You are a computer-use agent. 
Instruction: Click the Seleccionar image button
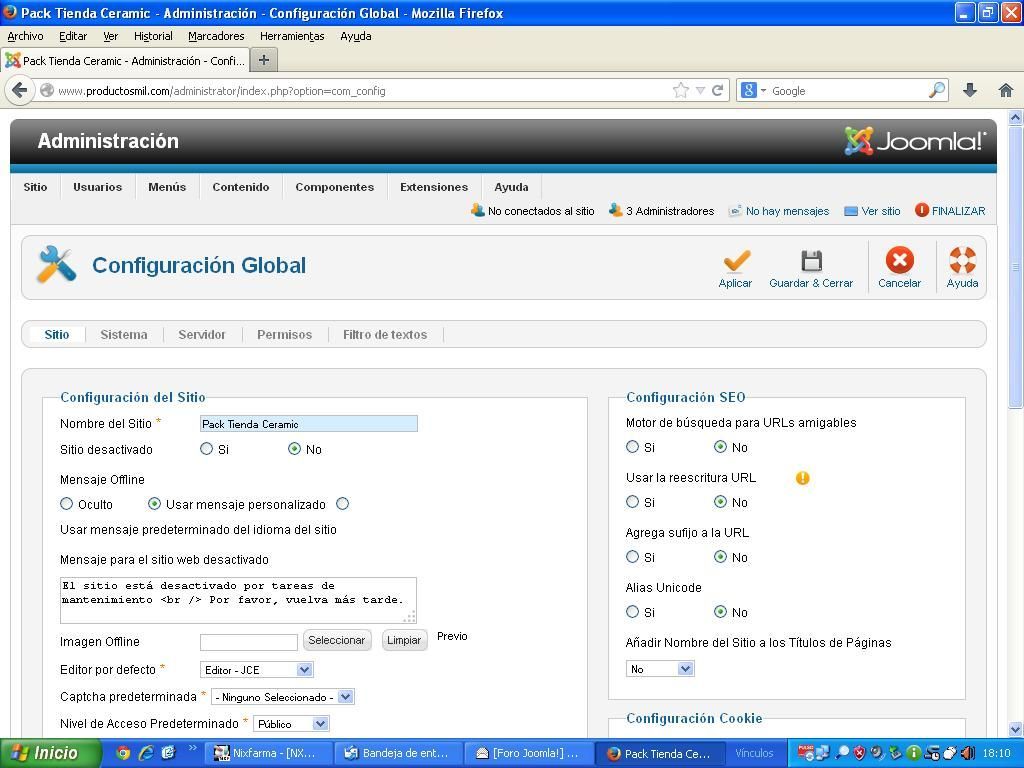click(x=337, y=640)
